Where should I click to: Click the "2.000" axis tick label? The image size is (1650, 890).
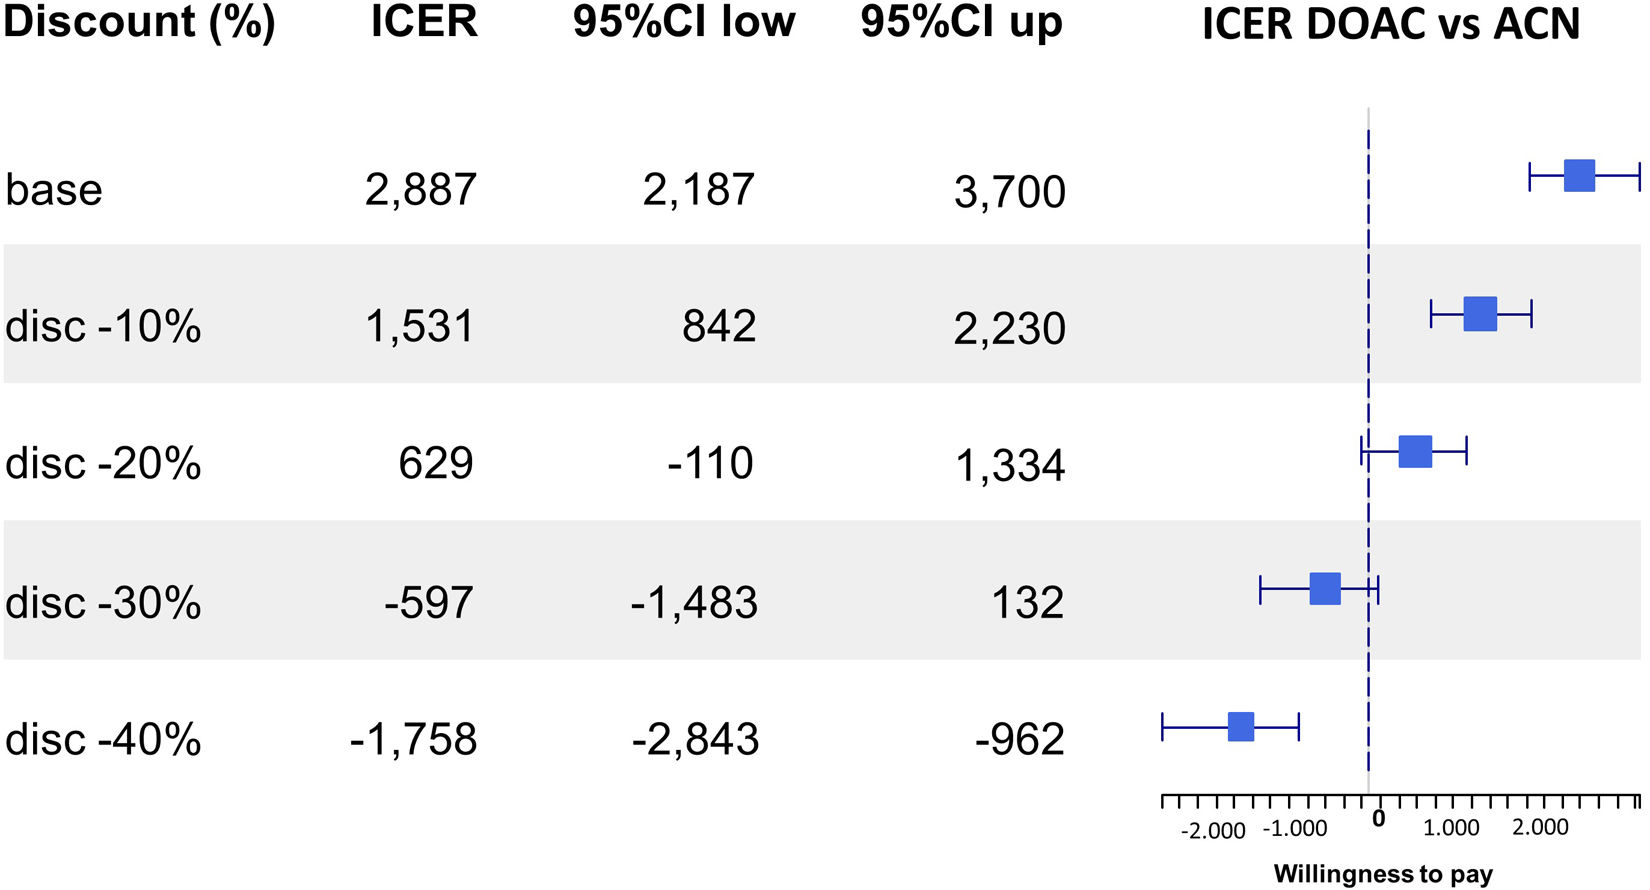1540,828
